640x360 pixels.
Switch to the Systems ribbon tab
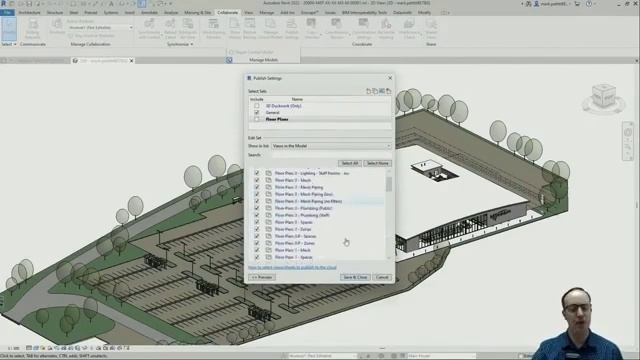click(111, 13)
